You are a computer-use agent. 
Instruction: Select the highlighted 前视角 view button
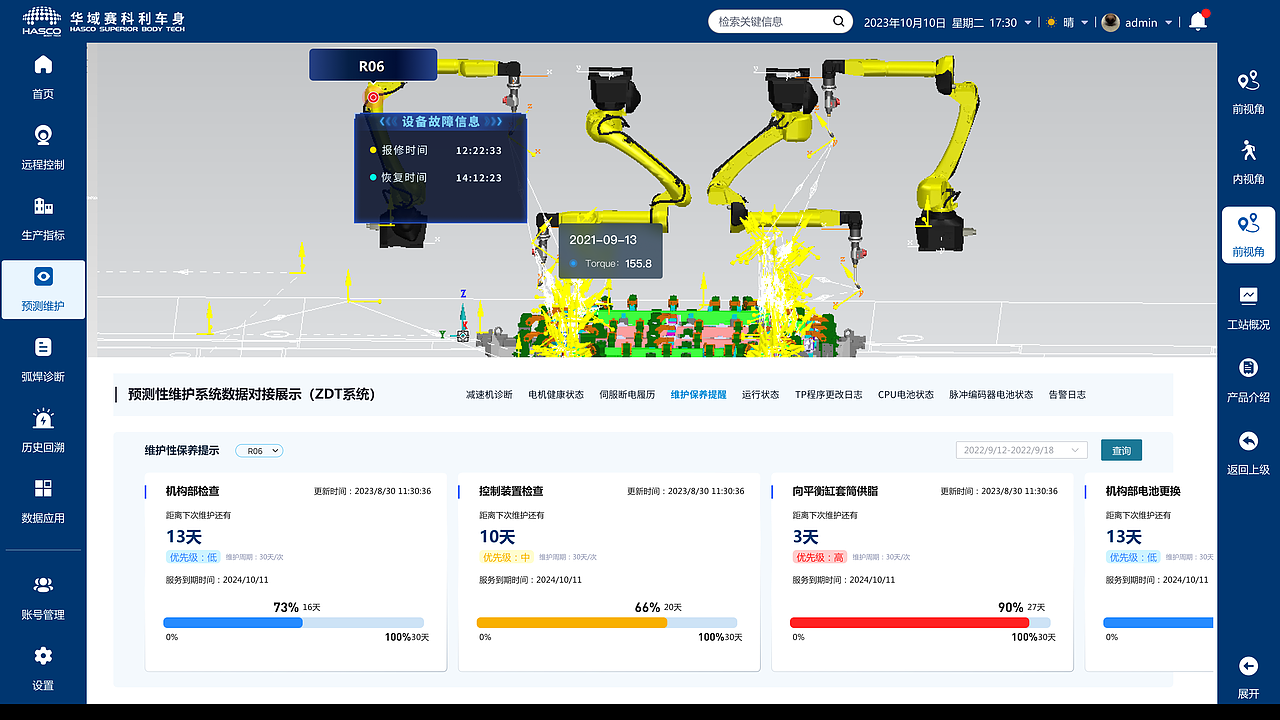(1248, 235)
